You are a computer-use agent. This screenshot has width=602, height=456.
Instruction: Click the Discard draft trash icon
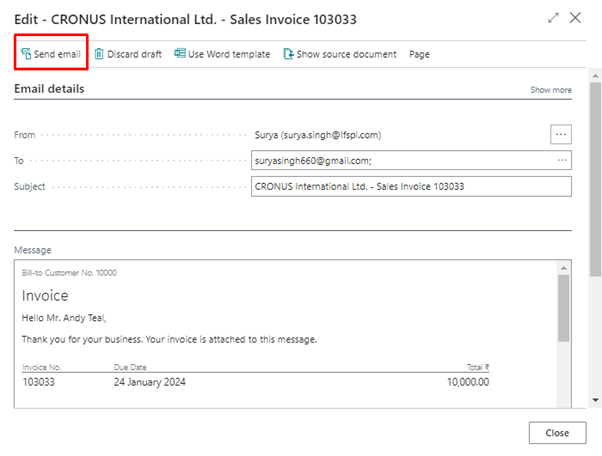click(99, 54)
